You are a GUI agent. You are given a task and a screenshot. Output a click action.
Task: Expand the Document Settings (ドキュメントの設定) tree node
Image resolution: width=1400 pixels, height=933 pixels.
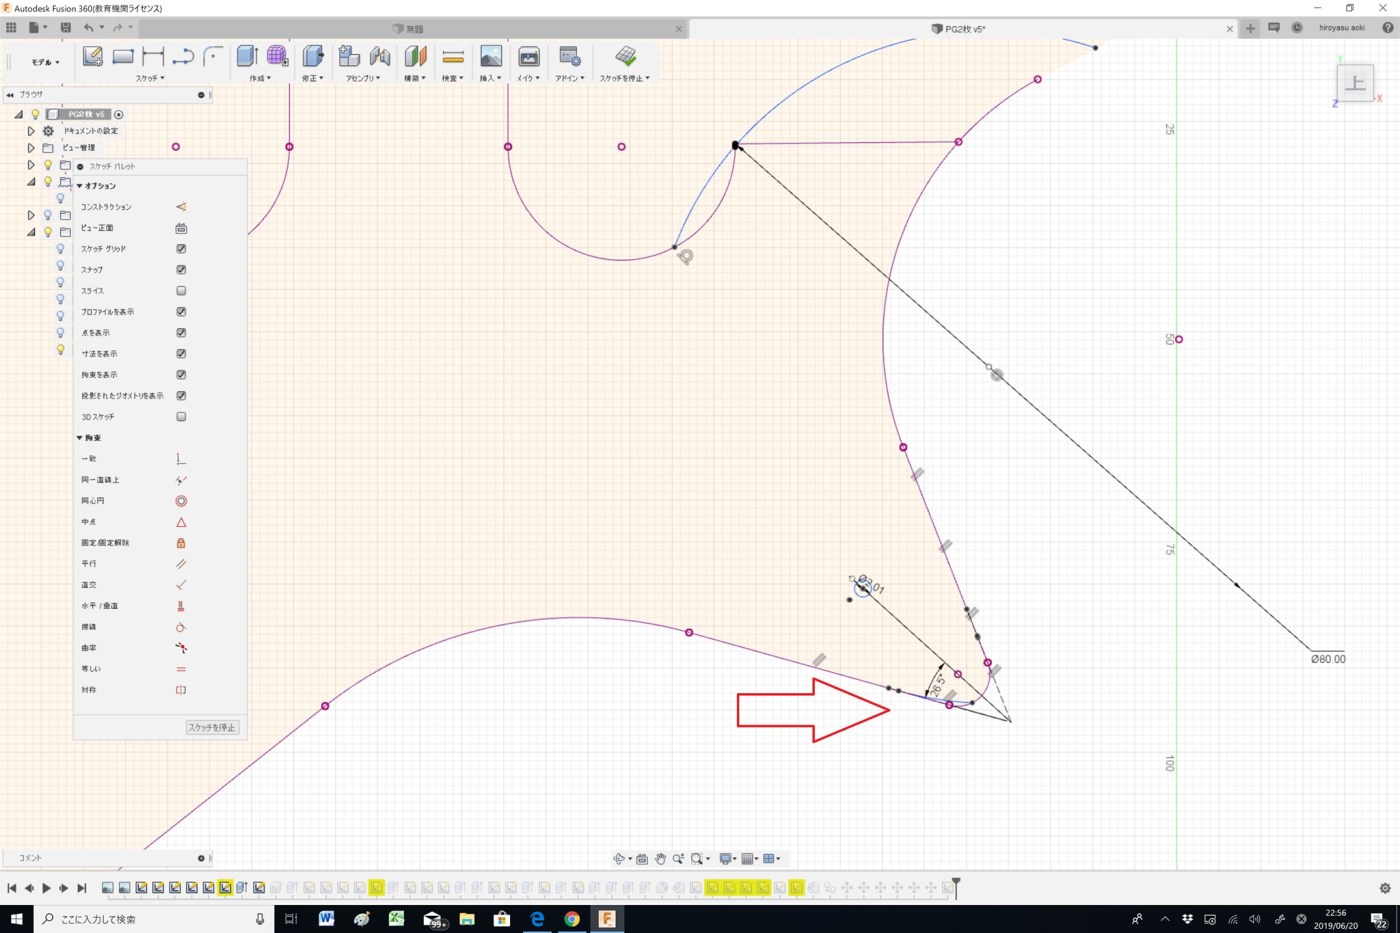pos(31,131)
